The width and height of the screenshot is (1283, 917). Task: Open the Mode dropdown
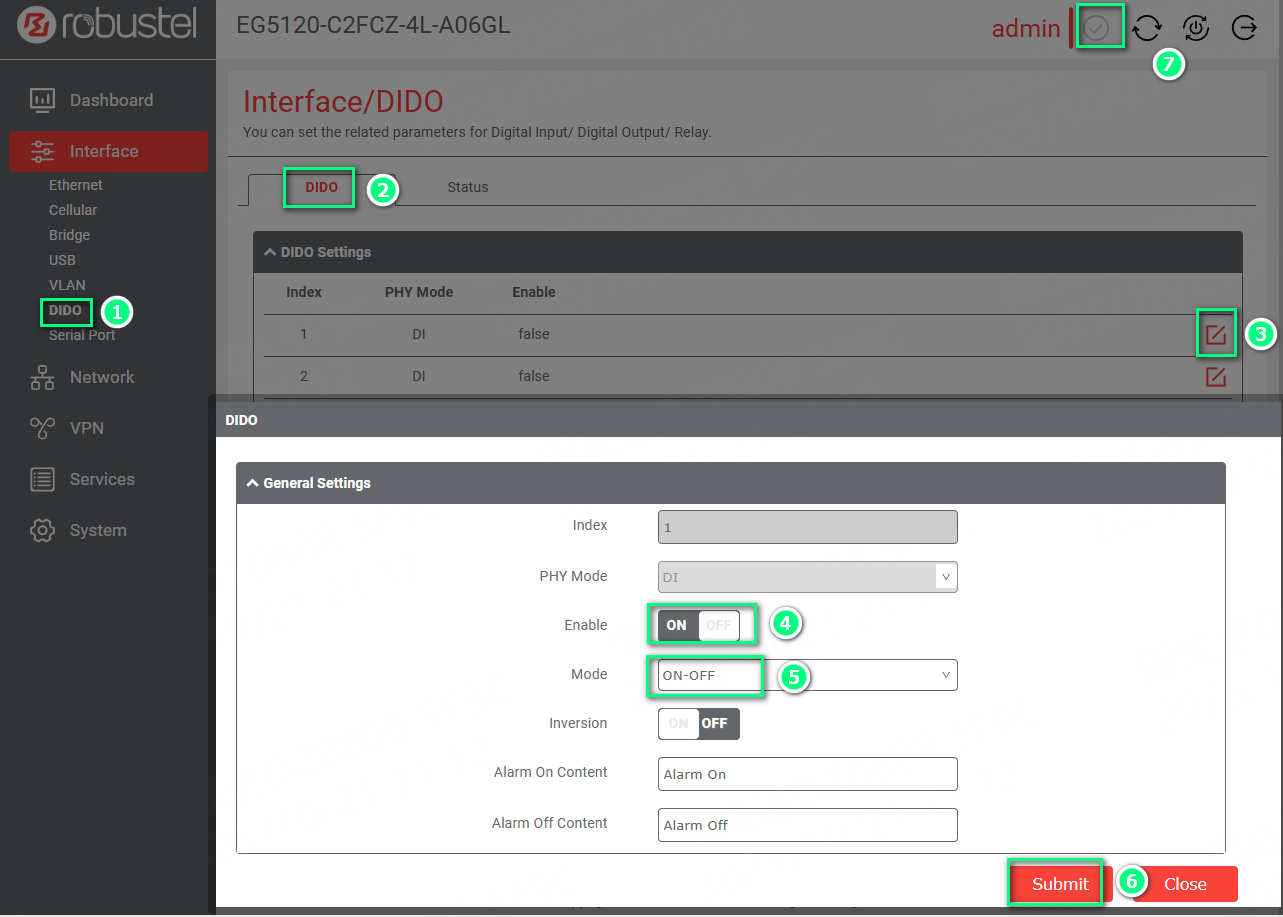pos(807,675)
